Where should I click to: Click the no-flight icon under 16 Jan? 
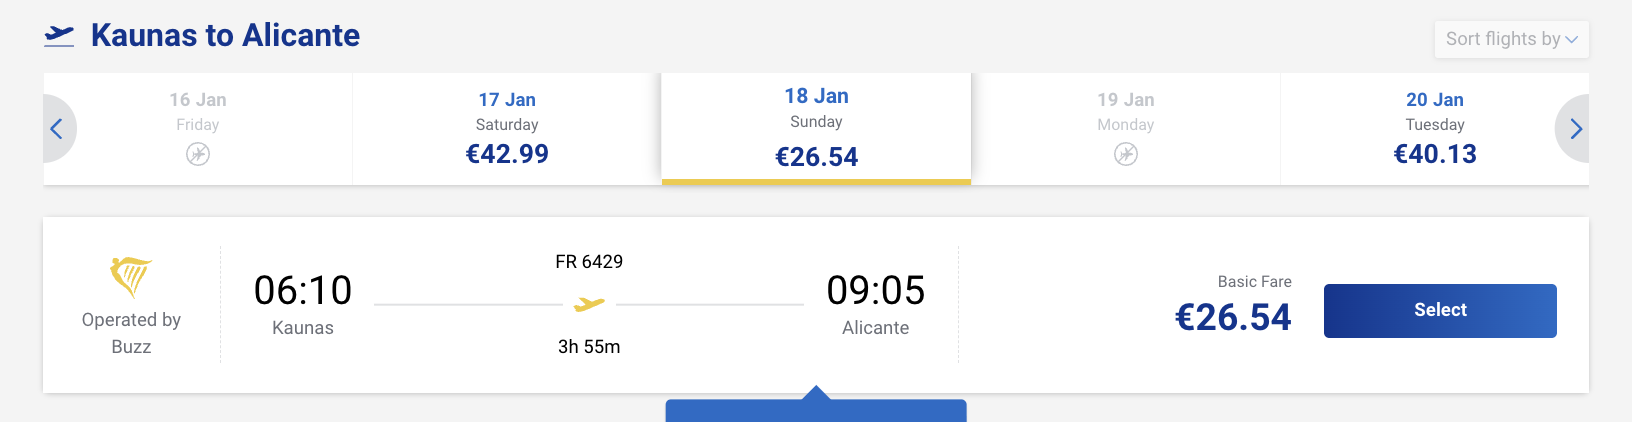coord(198,154)
